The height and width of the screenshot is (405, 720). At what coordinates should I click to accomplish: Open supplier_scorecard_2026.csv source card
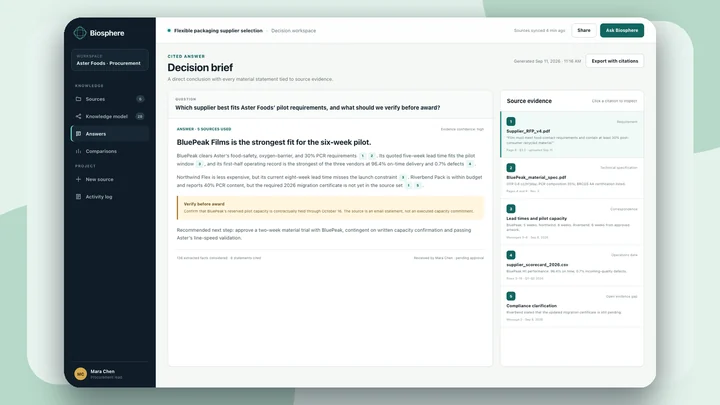572,265
